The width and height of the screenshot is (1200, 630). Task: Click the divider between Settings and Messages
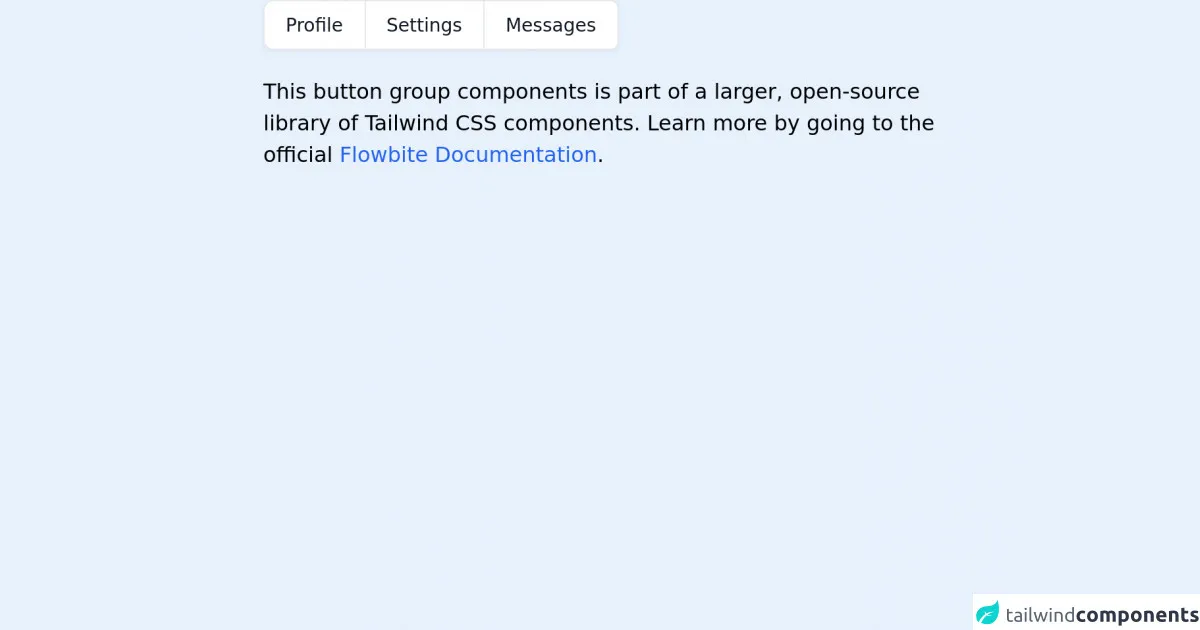point(484,25)
